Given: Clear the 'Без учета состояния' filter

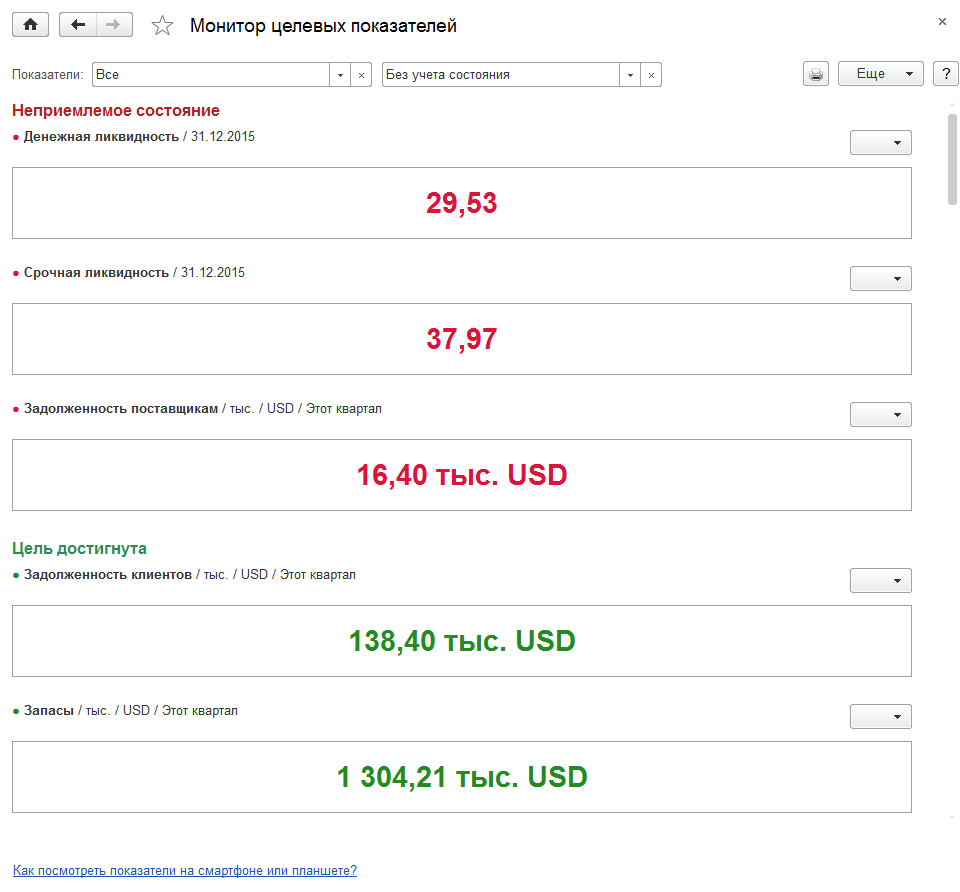Looking at the screenshot, I should [x=651, y=75].
